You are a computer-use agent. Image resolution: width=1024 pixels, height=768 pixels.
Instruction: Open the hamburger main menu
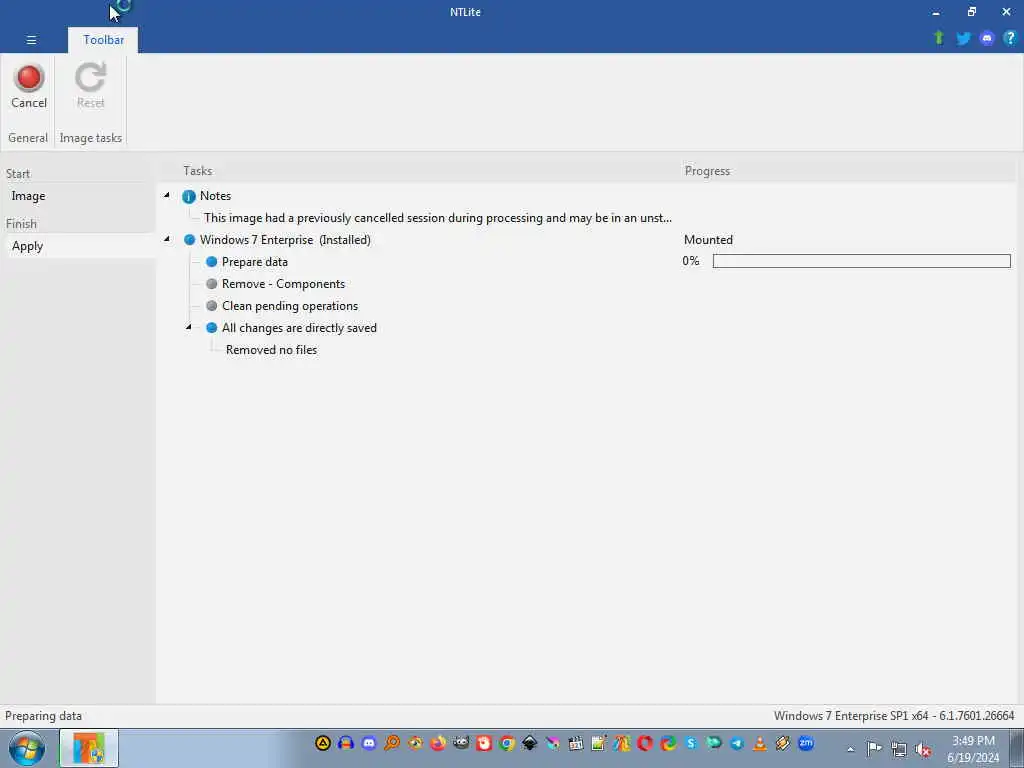click(x=31, y=40)
